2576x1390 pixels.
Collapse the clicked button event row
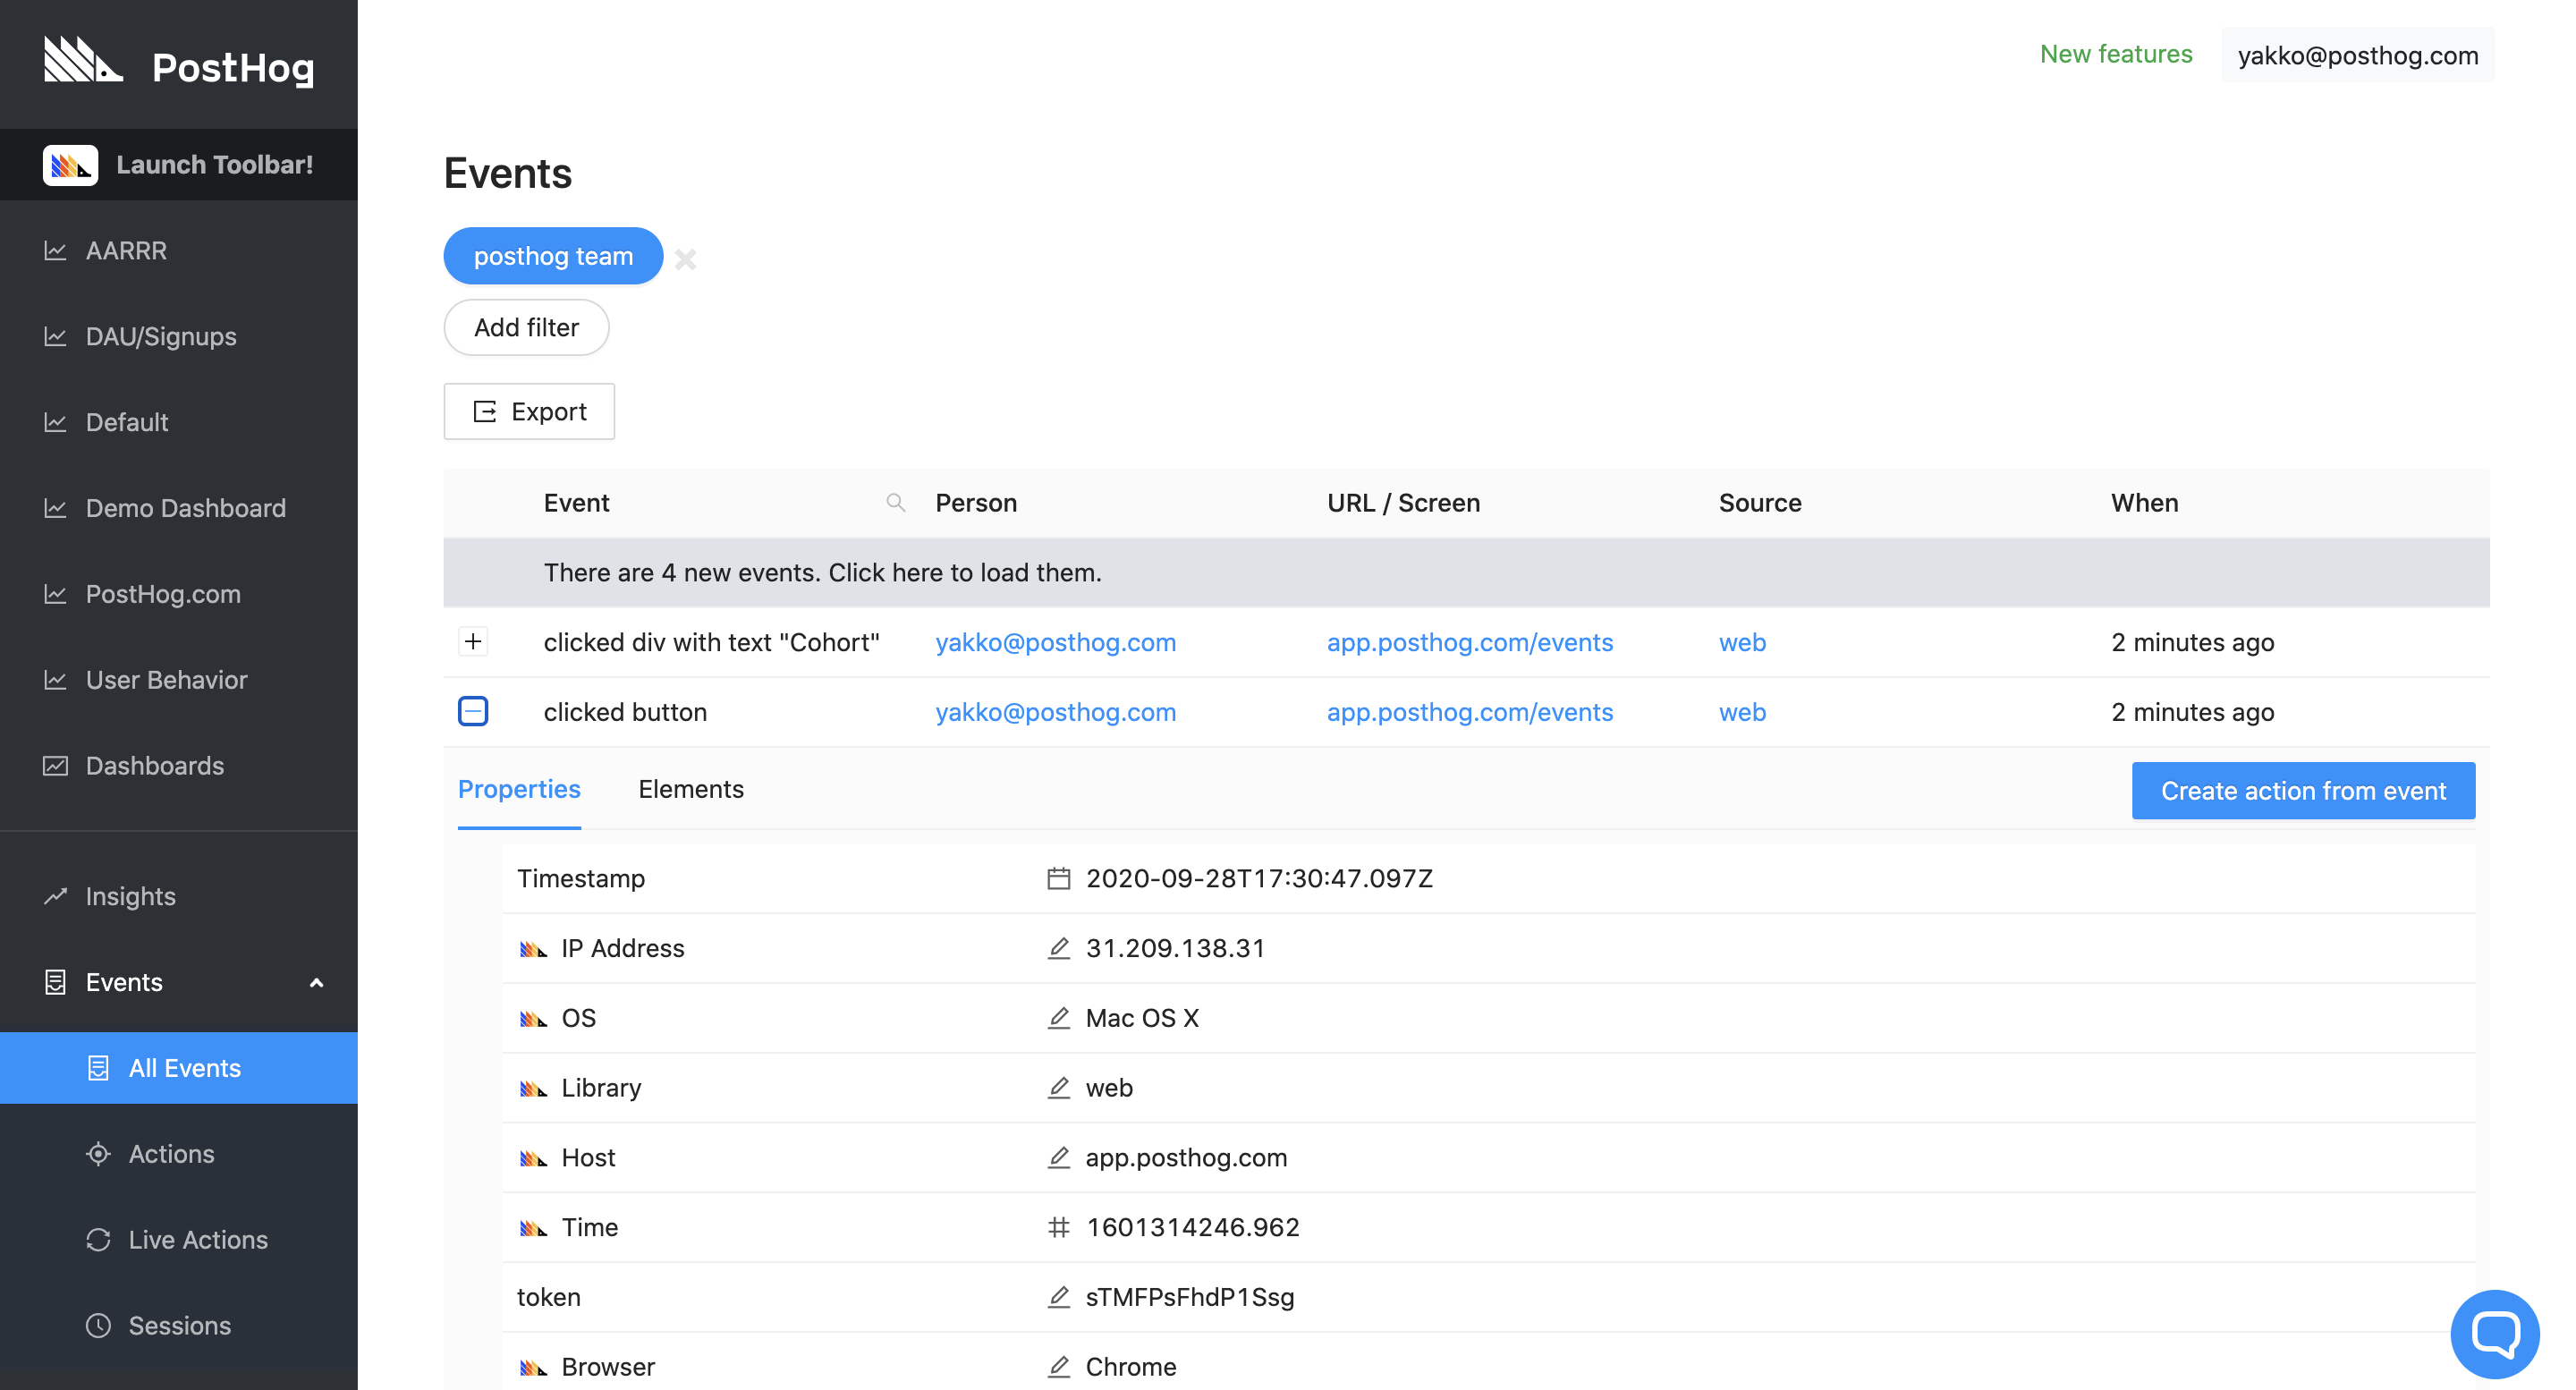point(473,711)
